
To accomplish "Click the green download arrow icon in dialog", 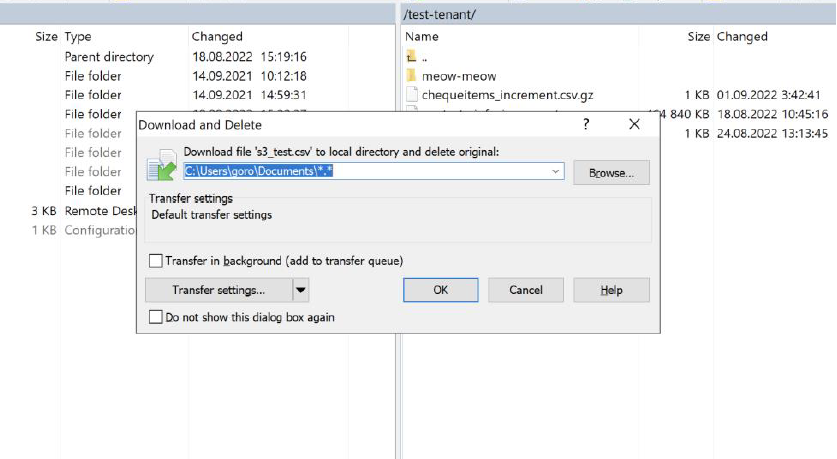I will [x=161, y=168].
